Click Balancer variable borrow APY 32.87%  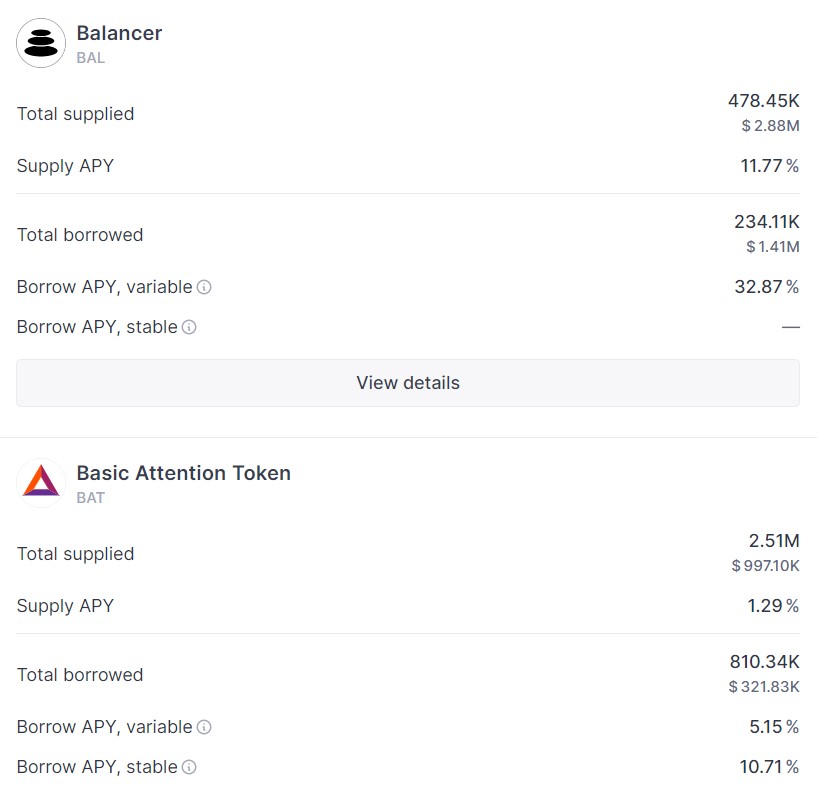tap(766, 287)
